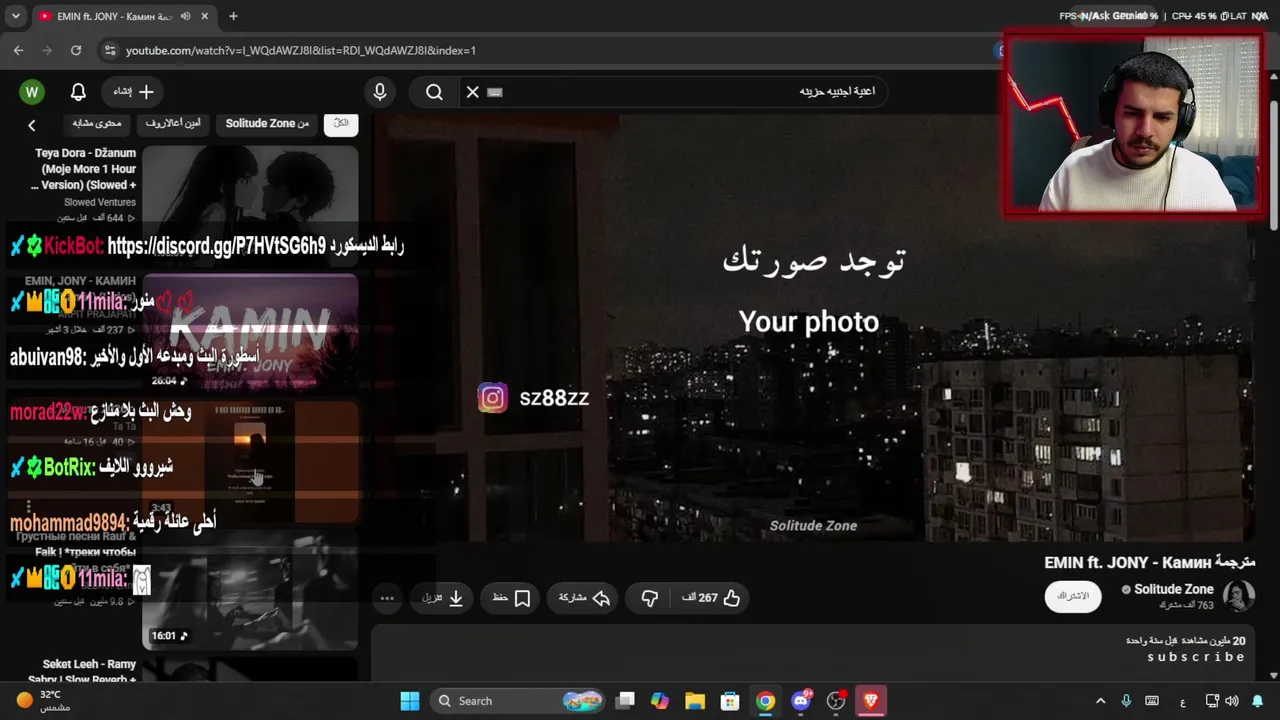The image size is (1280, 720).
Task: Open the YouTube Create menu
Action: click(x=133, y=92)
